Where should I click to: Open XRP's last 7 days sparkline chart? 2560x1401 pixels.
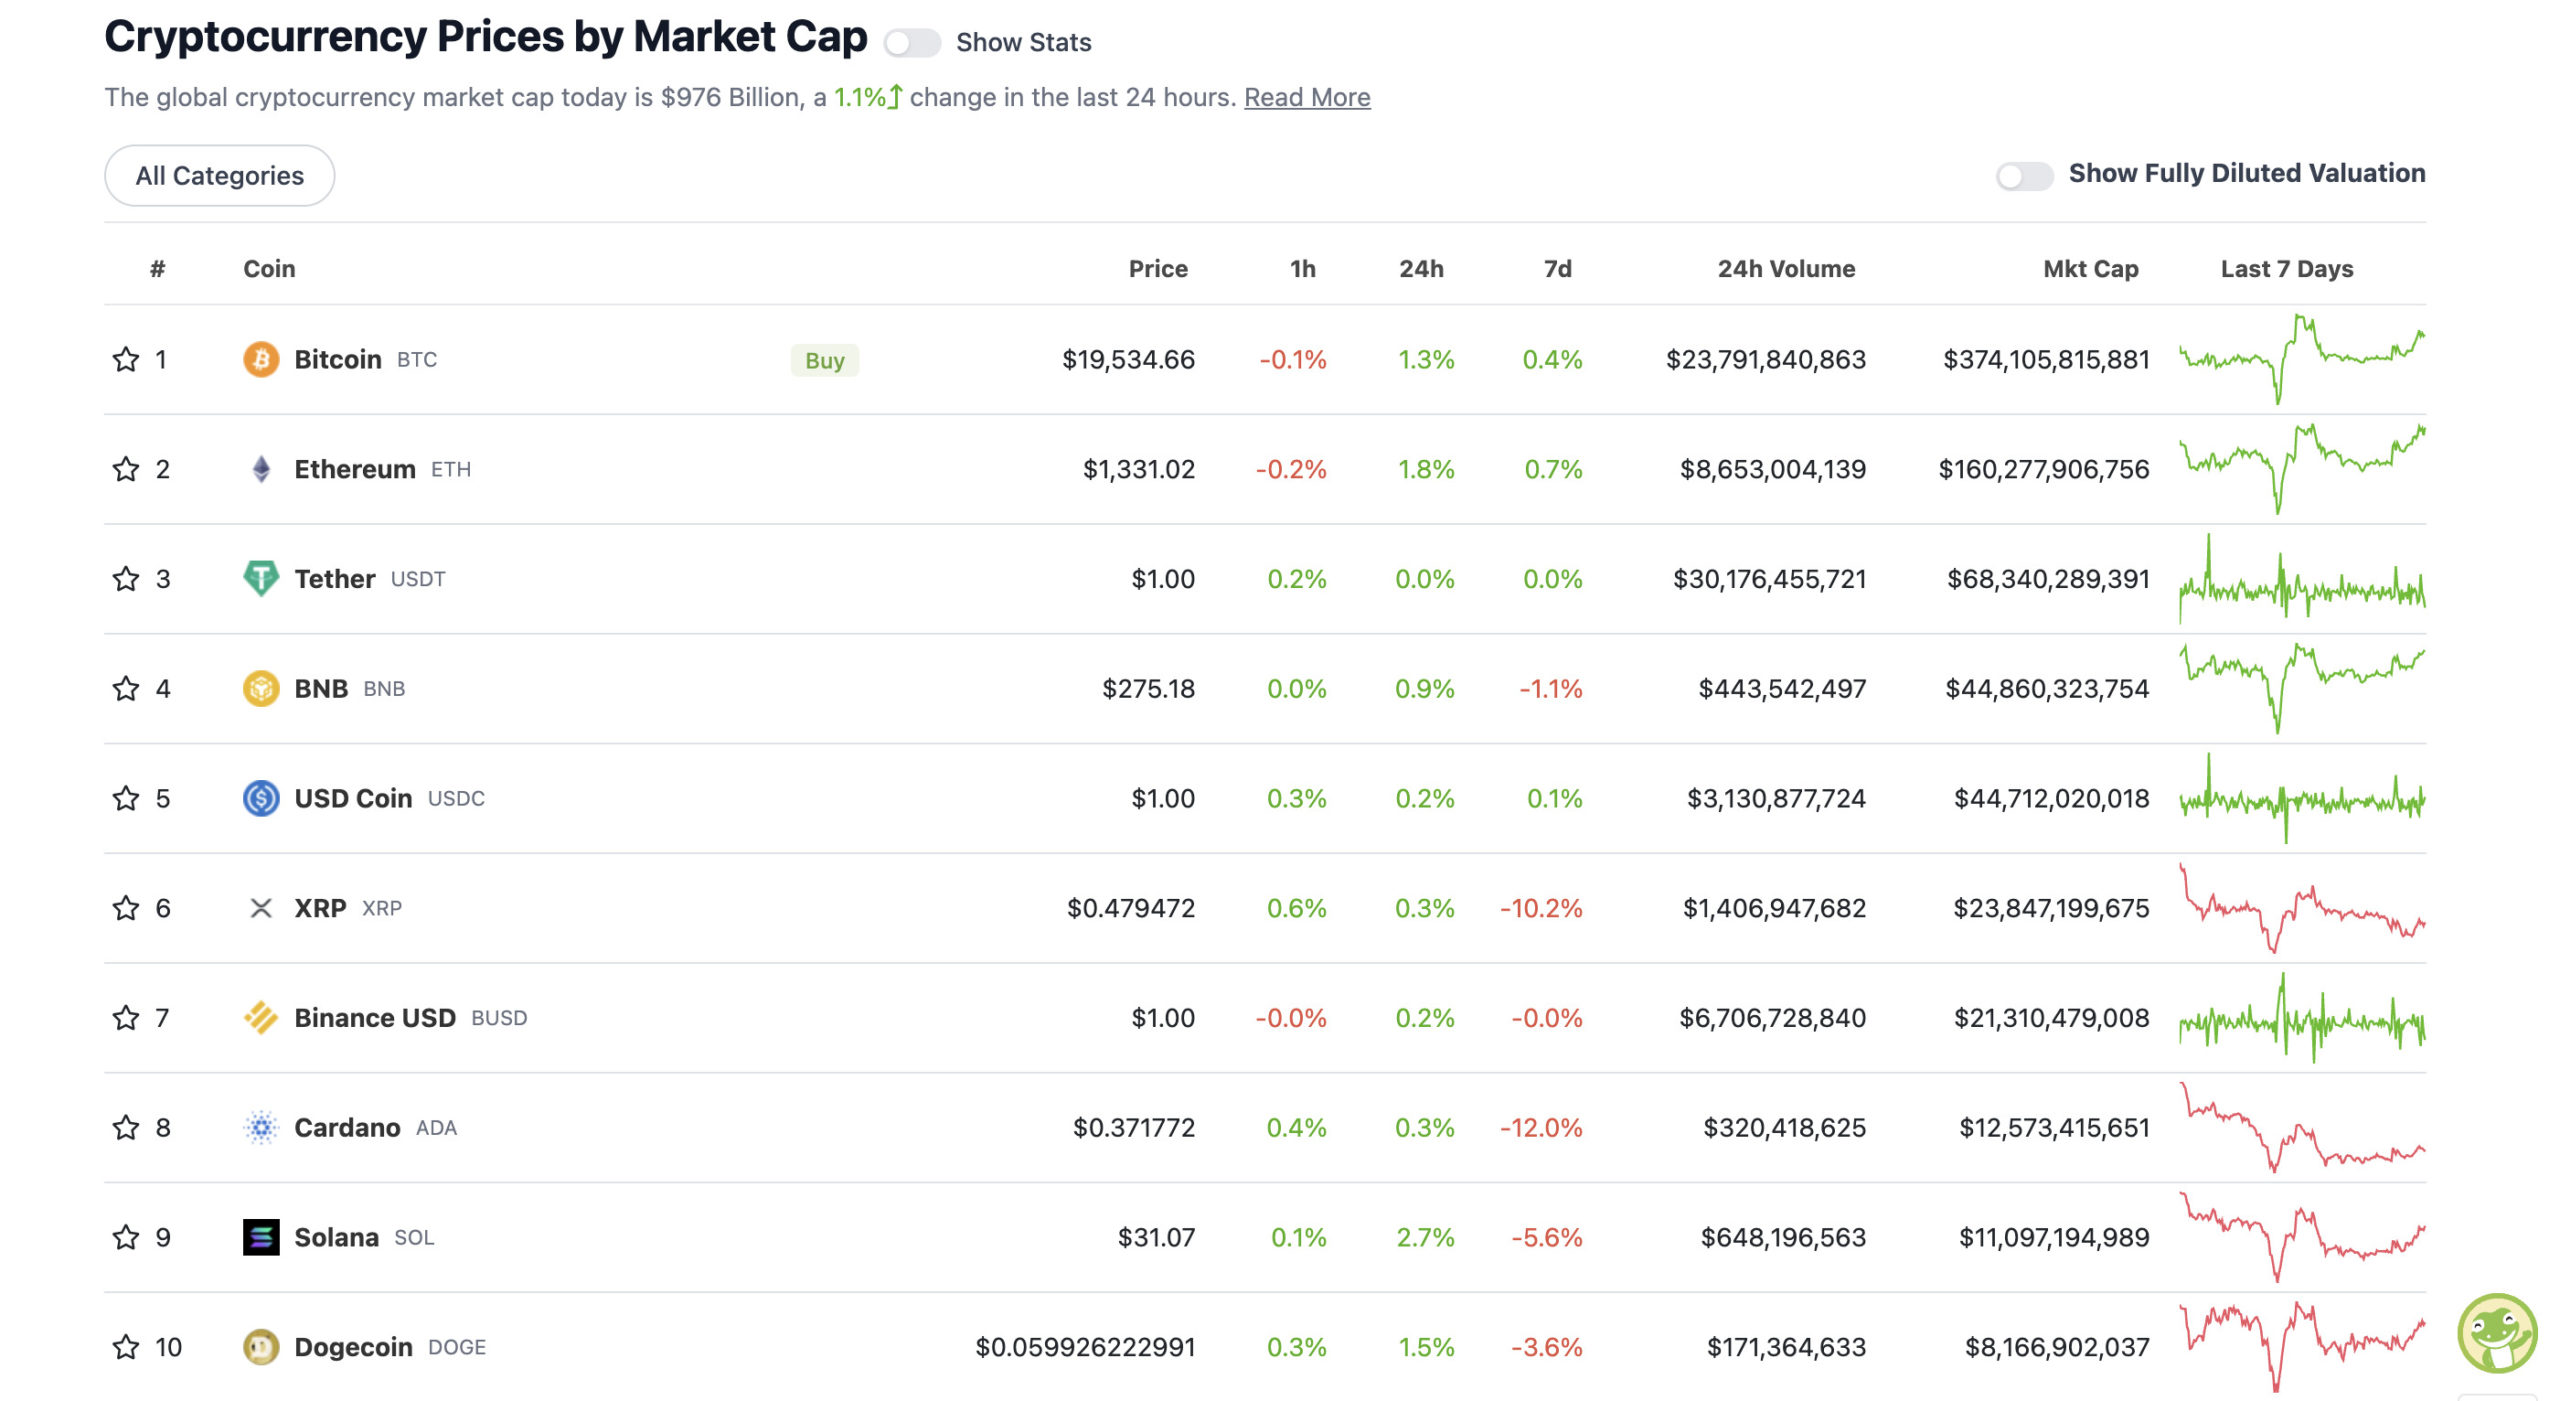pos(2302,908)
